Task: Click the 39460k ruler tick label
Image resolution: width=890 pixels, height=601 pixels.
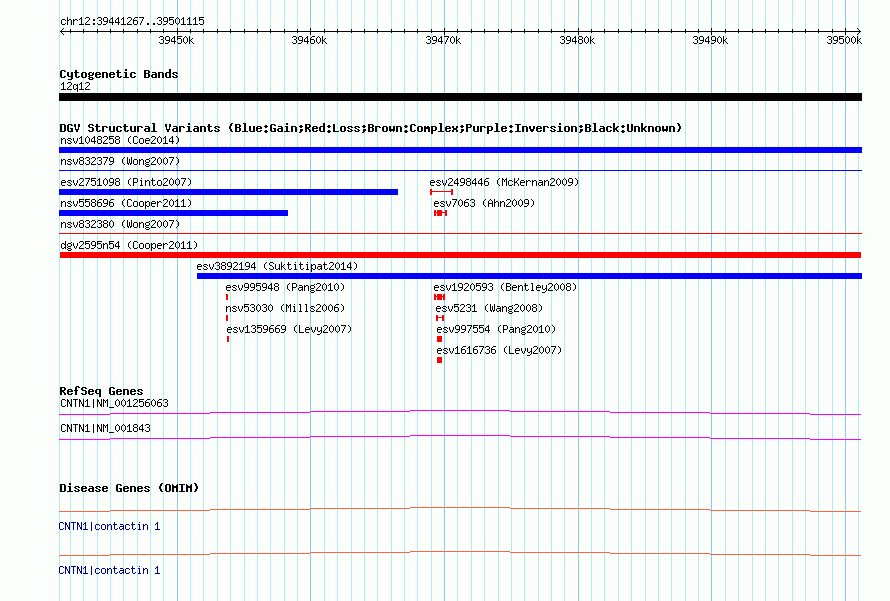Action: click(x=309, y=40)
